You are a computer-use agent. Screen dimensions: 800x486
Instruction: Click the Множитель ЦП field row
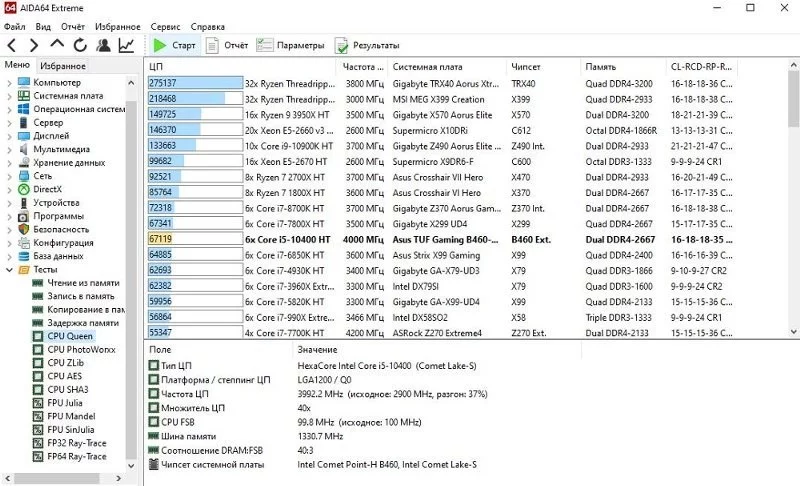[230, 408]
